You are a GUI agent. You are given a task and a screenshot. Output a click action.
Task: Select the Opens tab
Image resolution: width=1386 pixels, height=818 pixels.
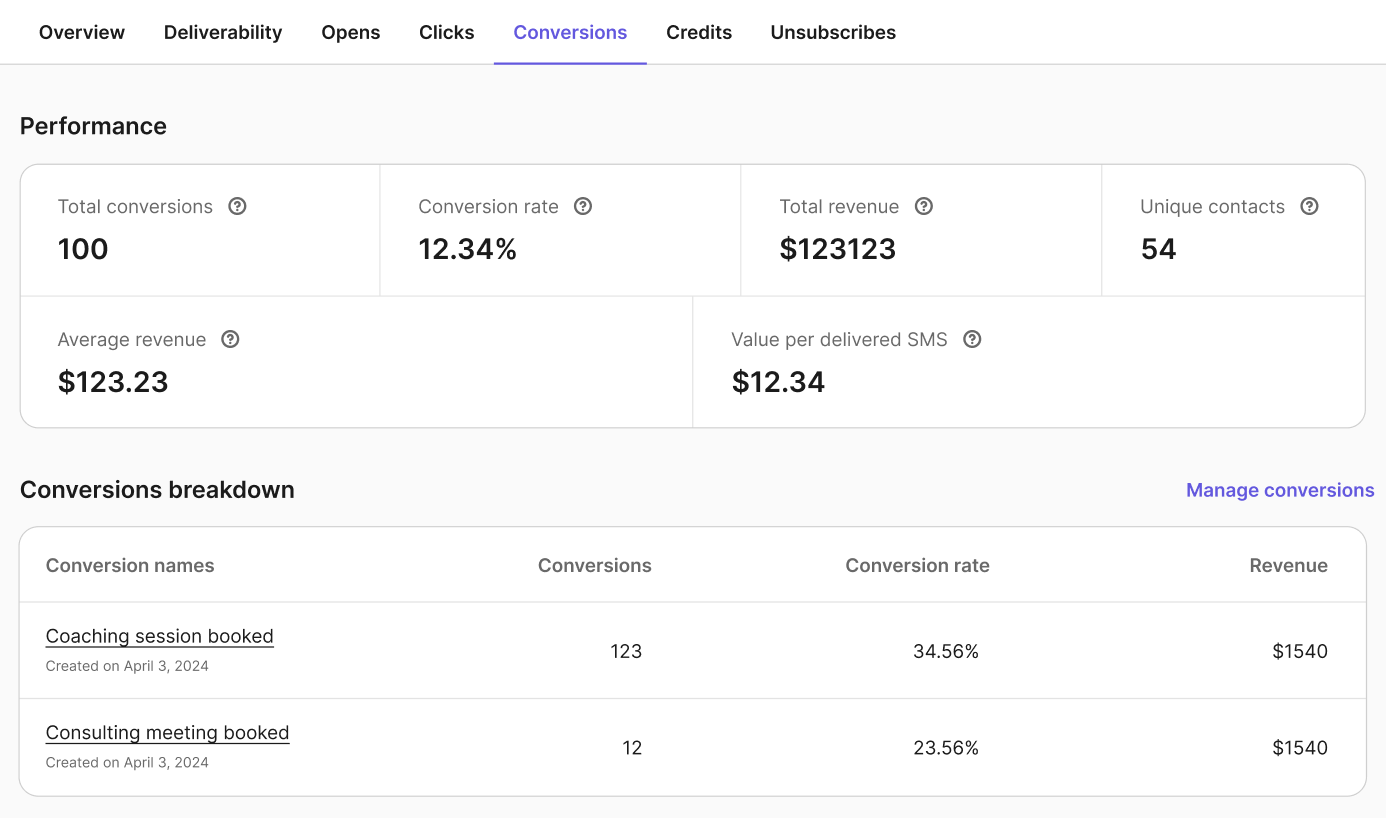(350, 31)
